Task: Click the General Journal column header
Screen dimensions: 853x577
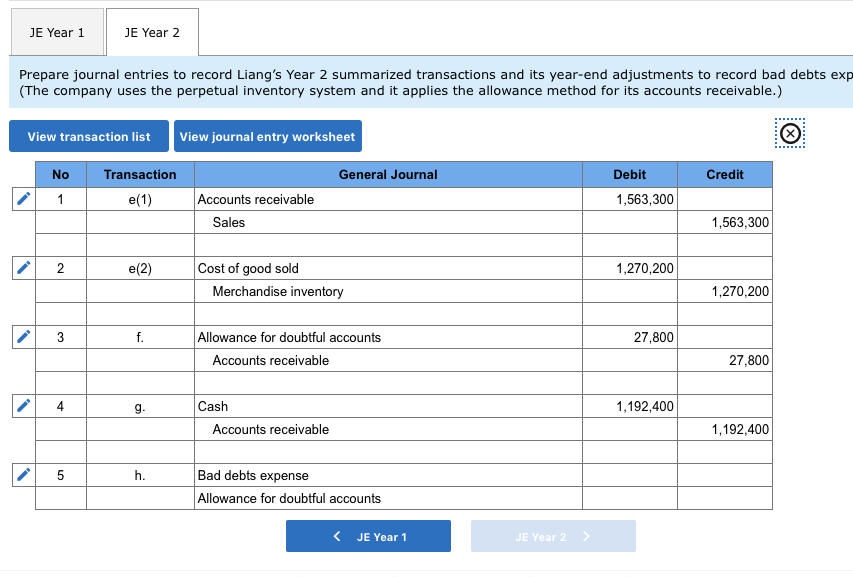Action: tap(388, 175)
